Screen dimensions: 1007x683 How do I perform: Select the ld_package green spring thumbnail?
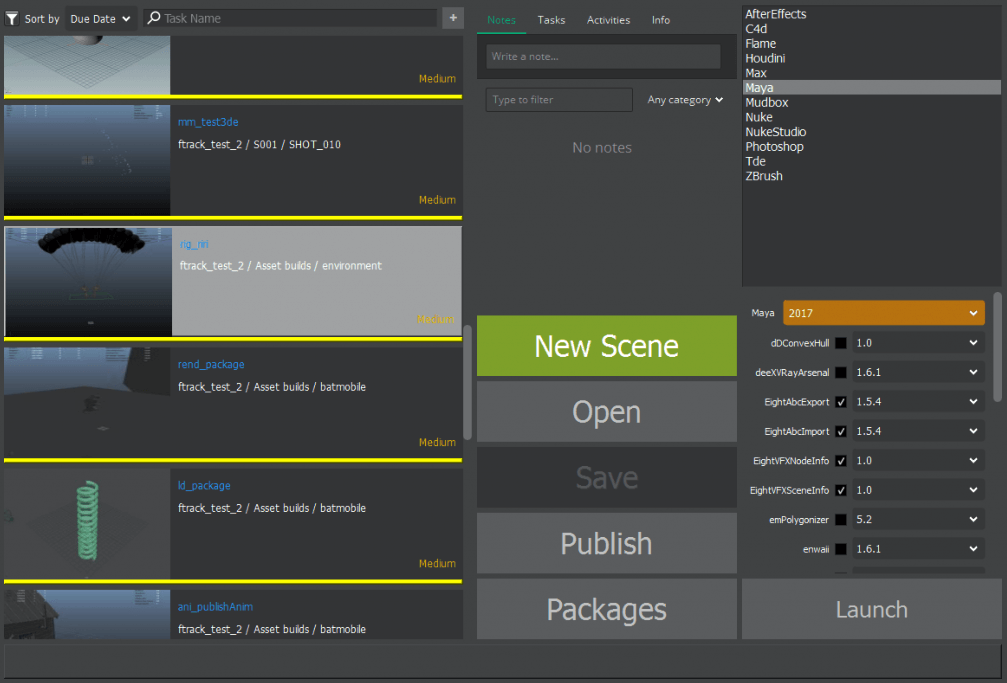[x=87, y=524]
